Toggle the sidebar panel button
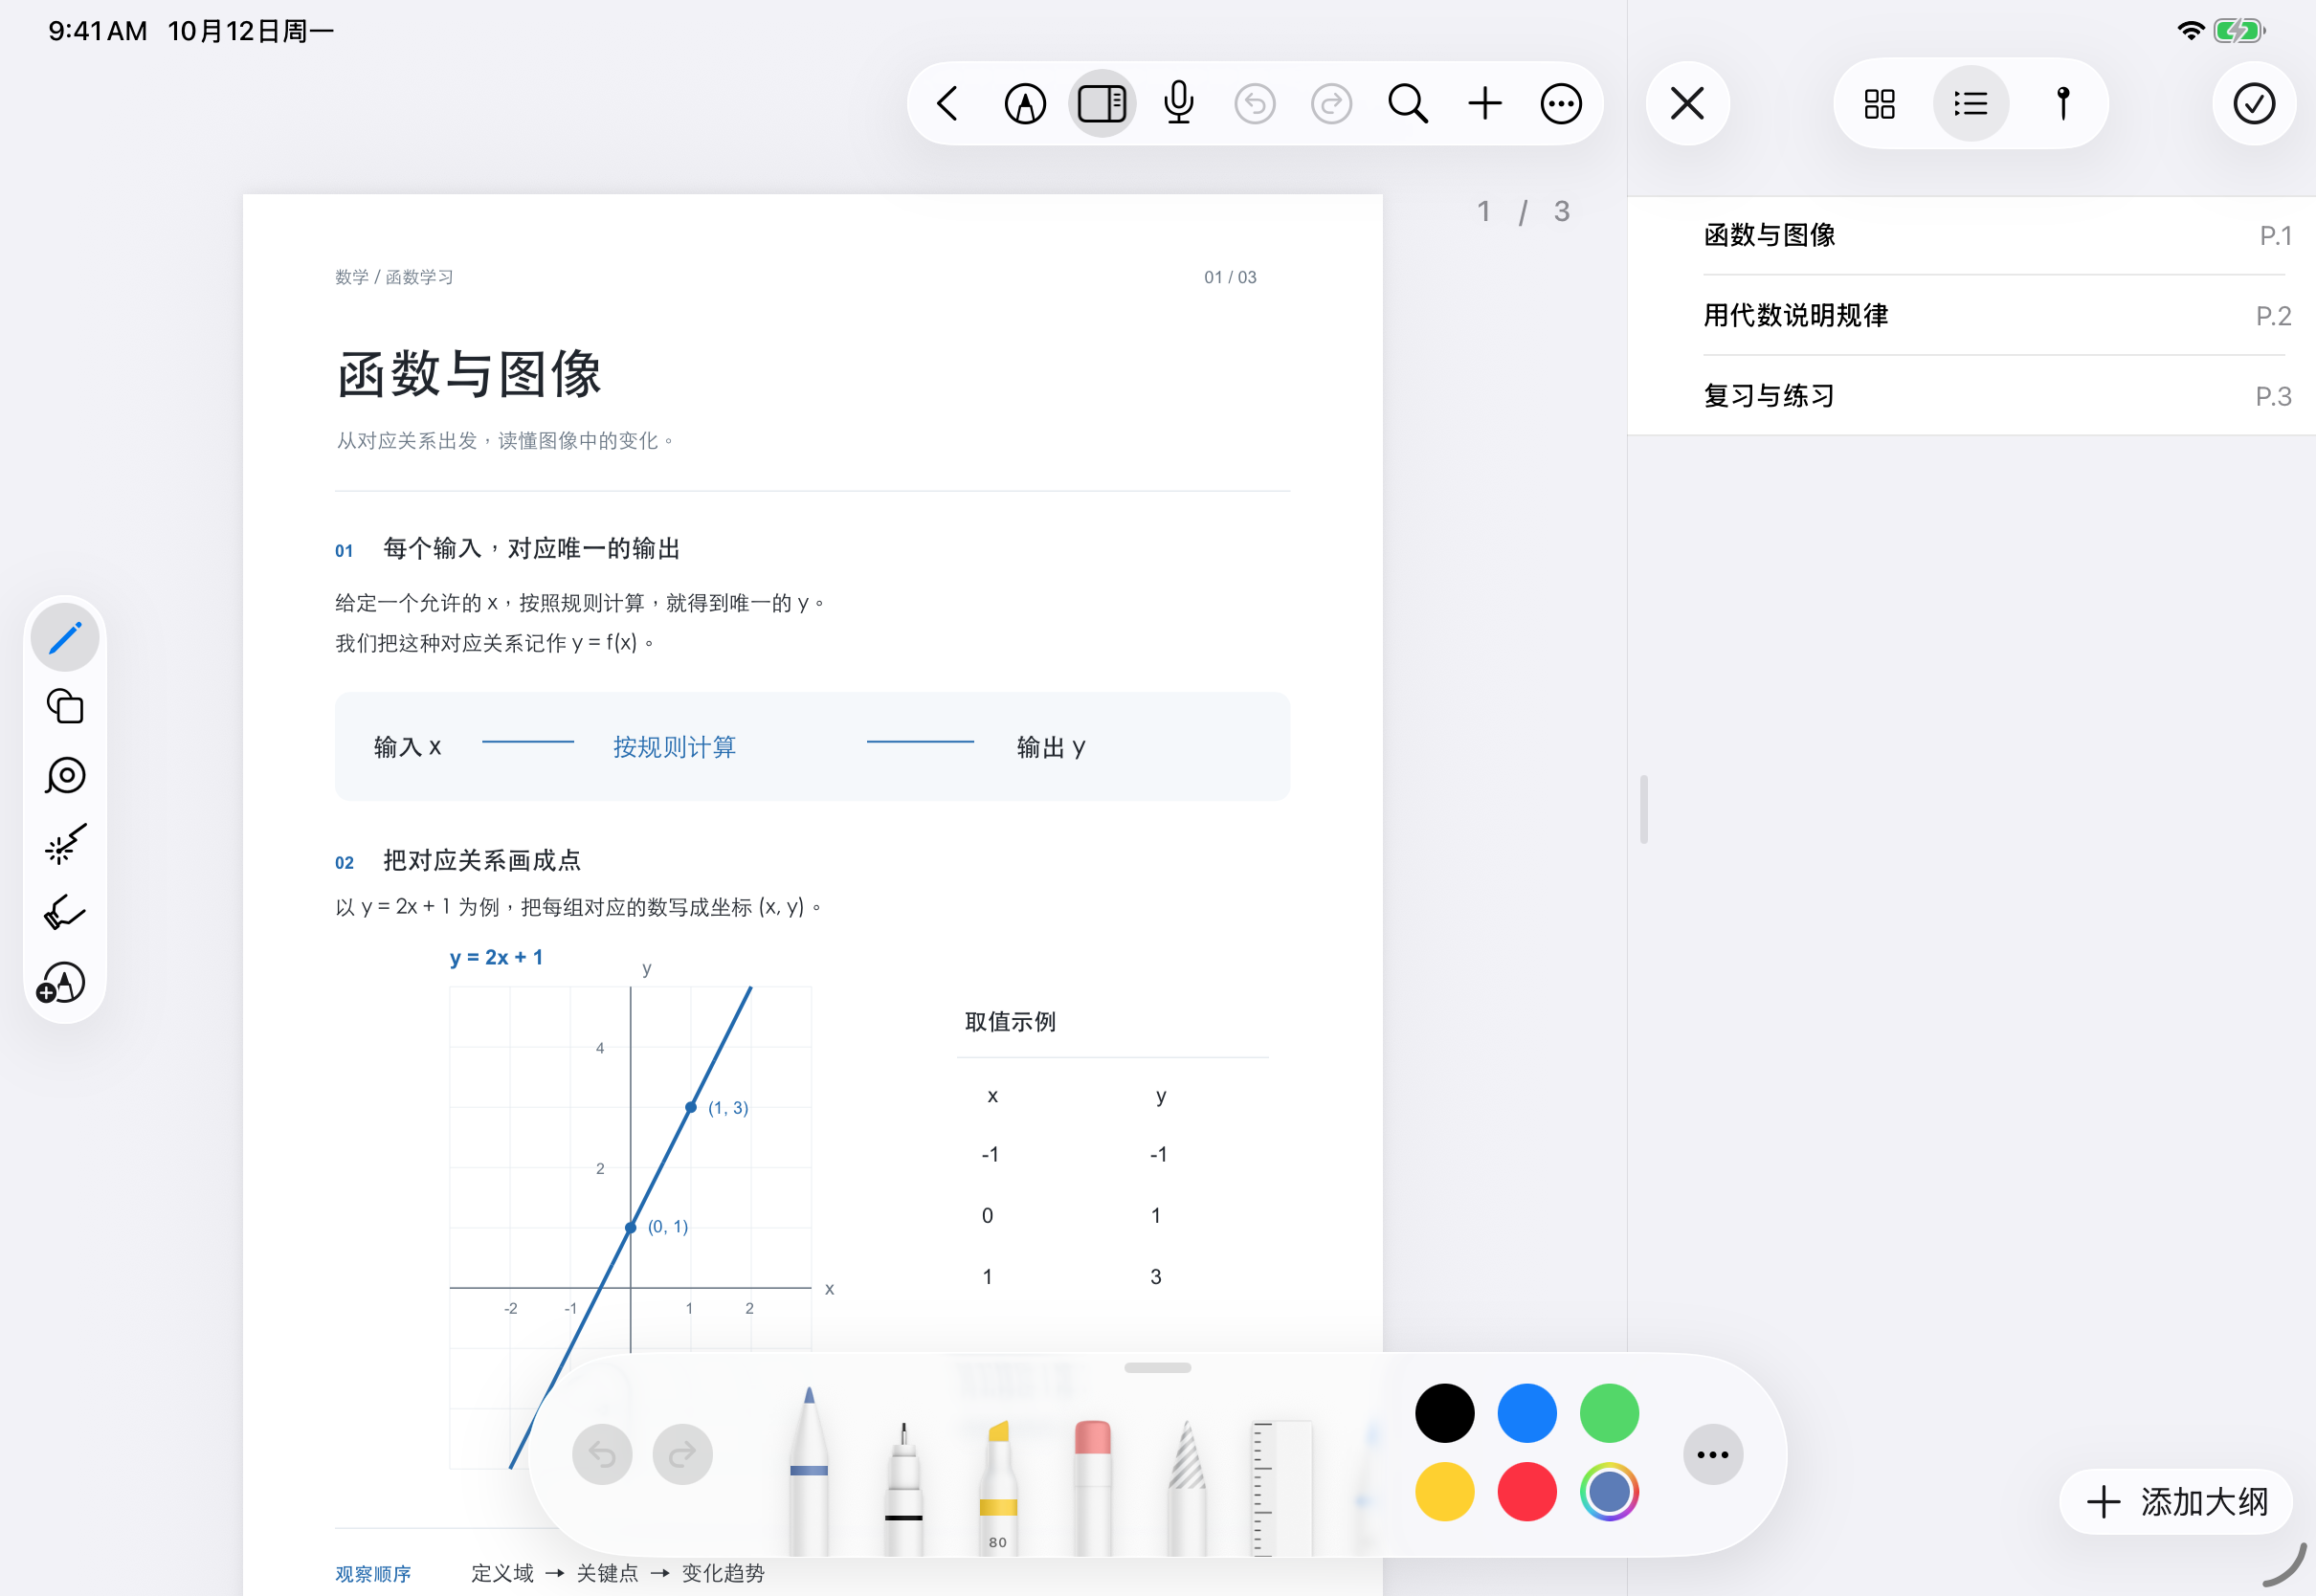2316x1596 pixels. [1102, 104]
